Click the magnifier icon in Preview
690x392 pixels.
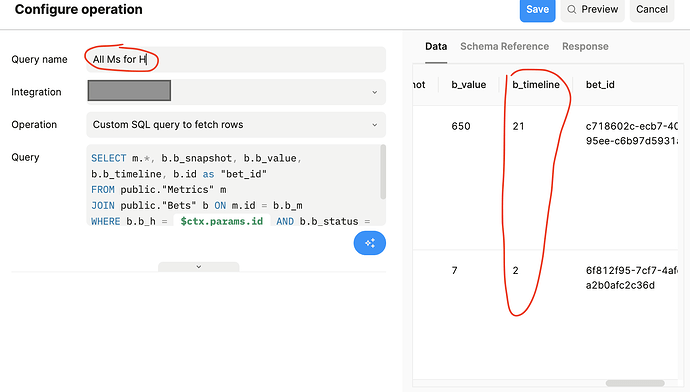click(x=571, y=10)
